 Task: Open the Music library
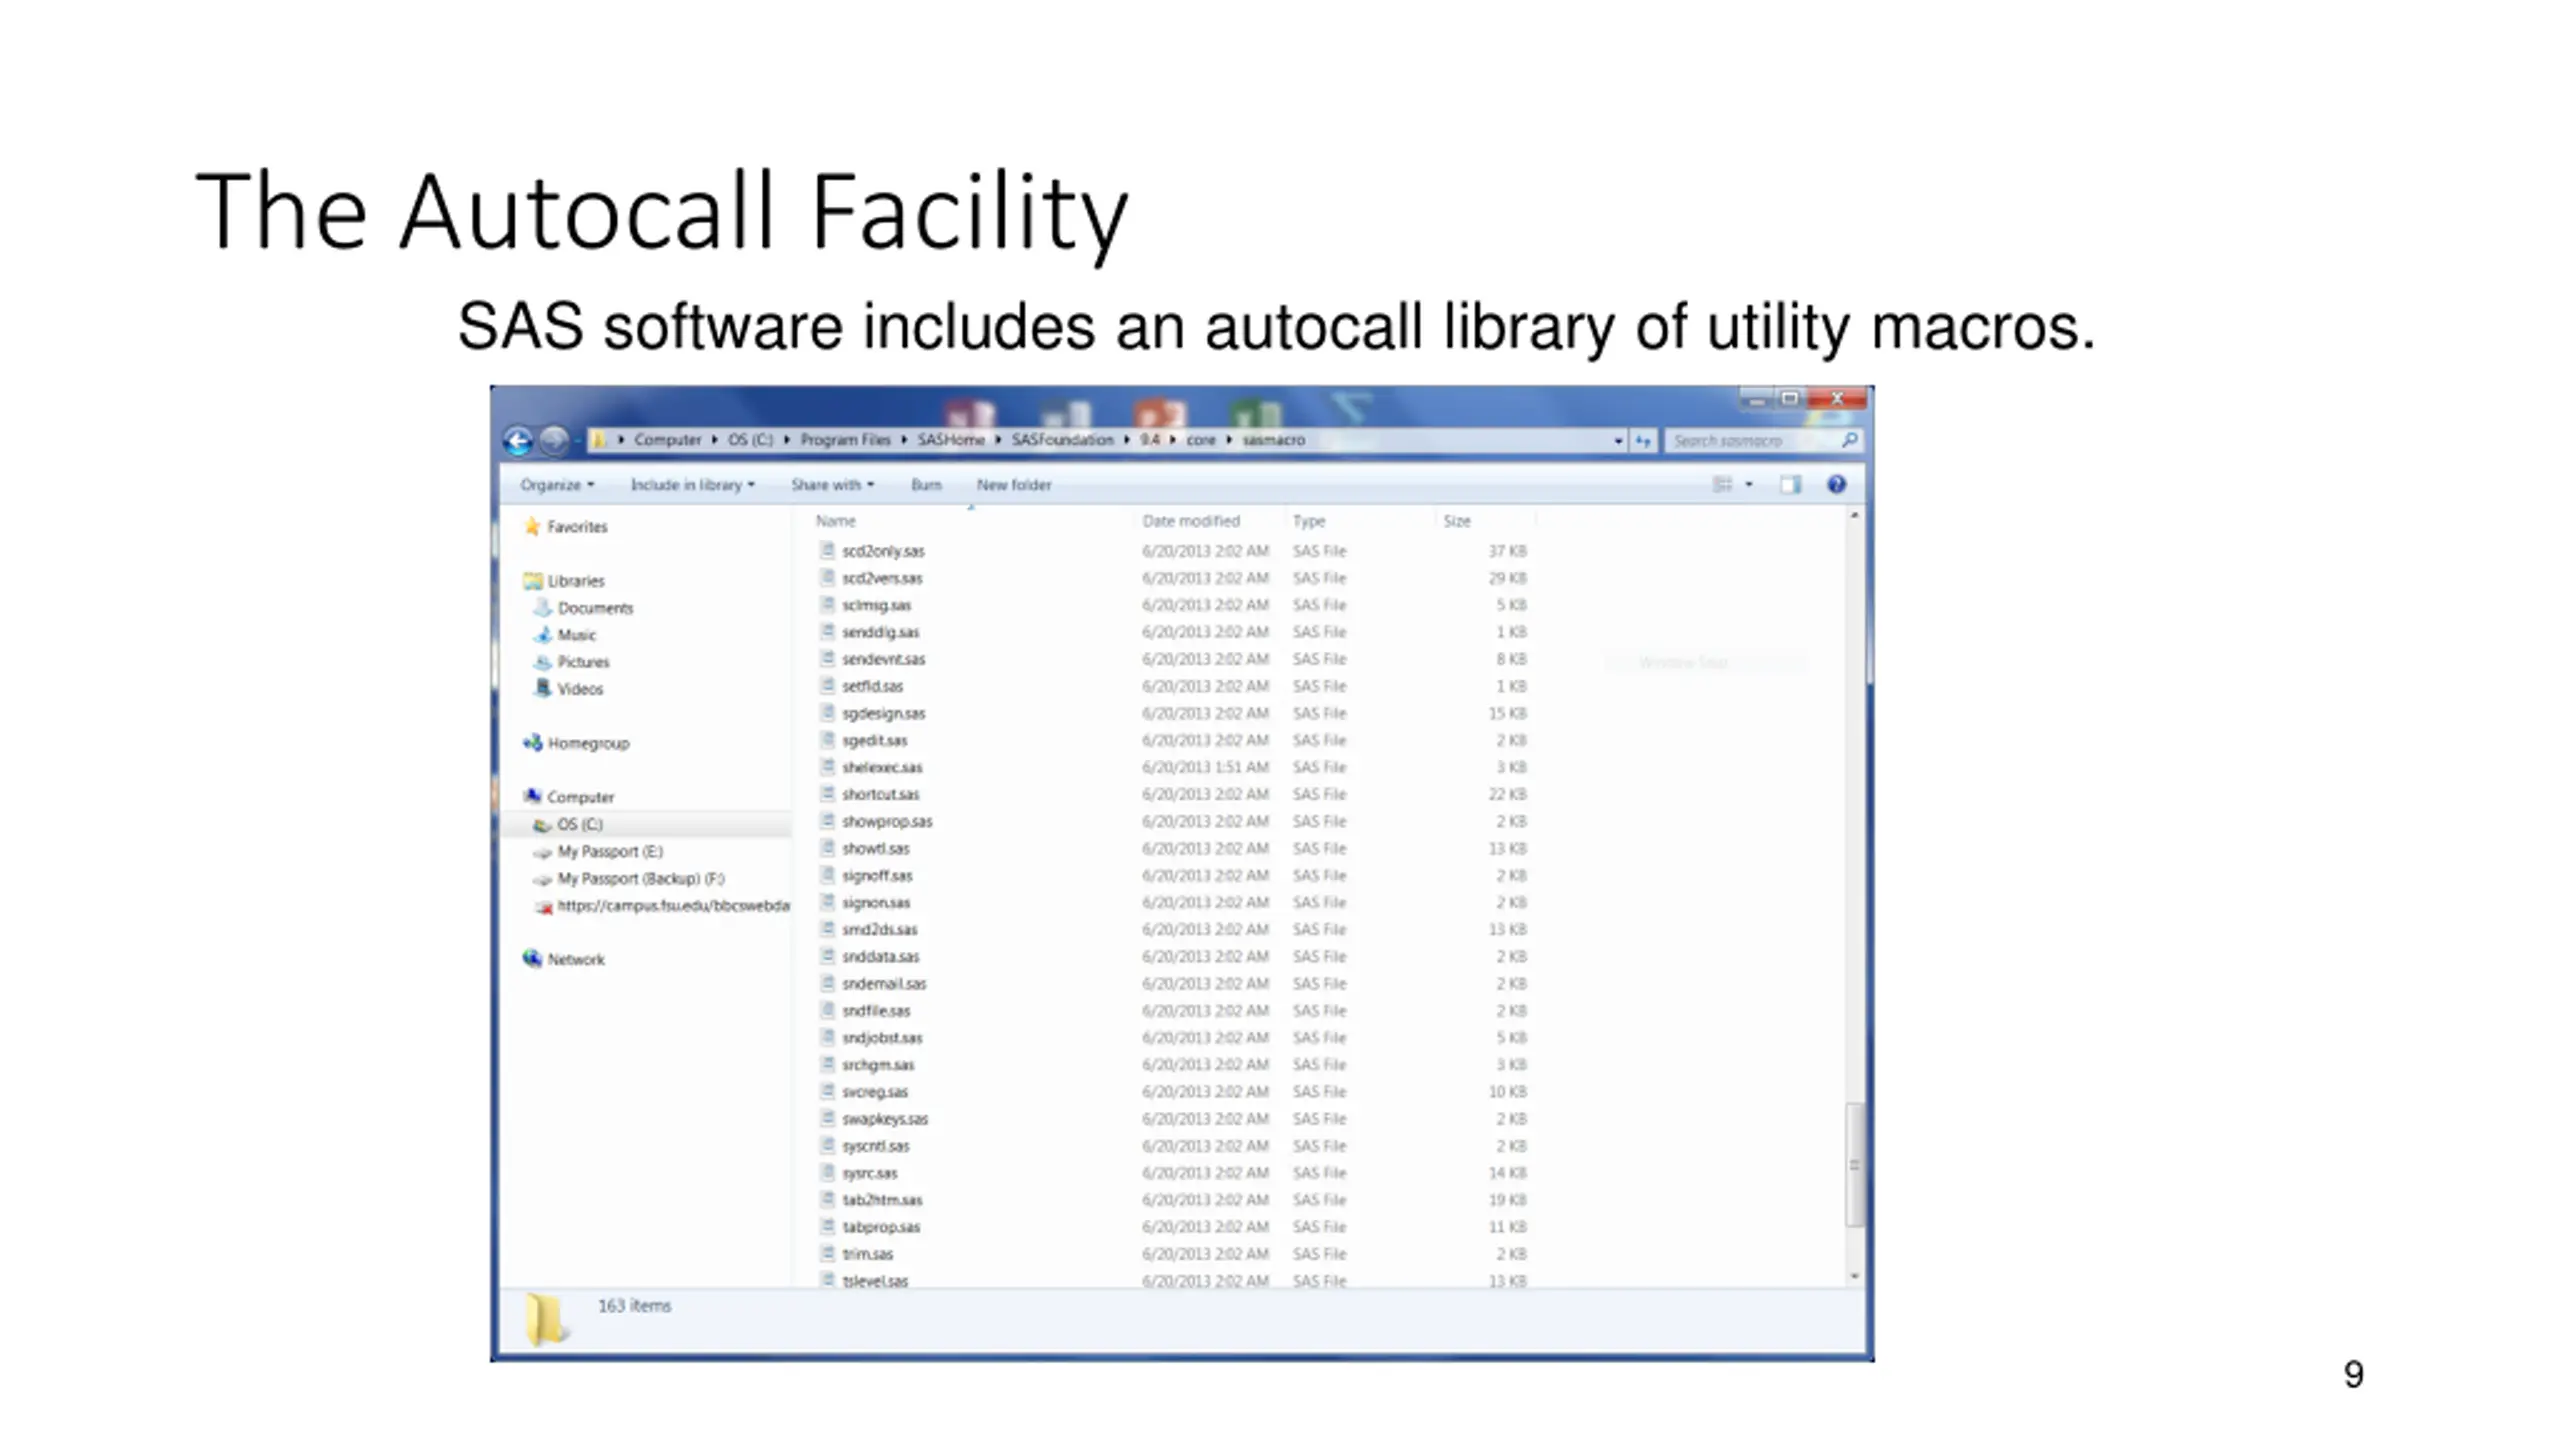576,635
